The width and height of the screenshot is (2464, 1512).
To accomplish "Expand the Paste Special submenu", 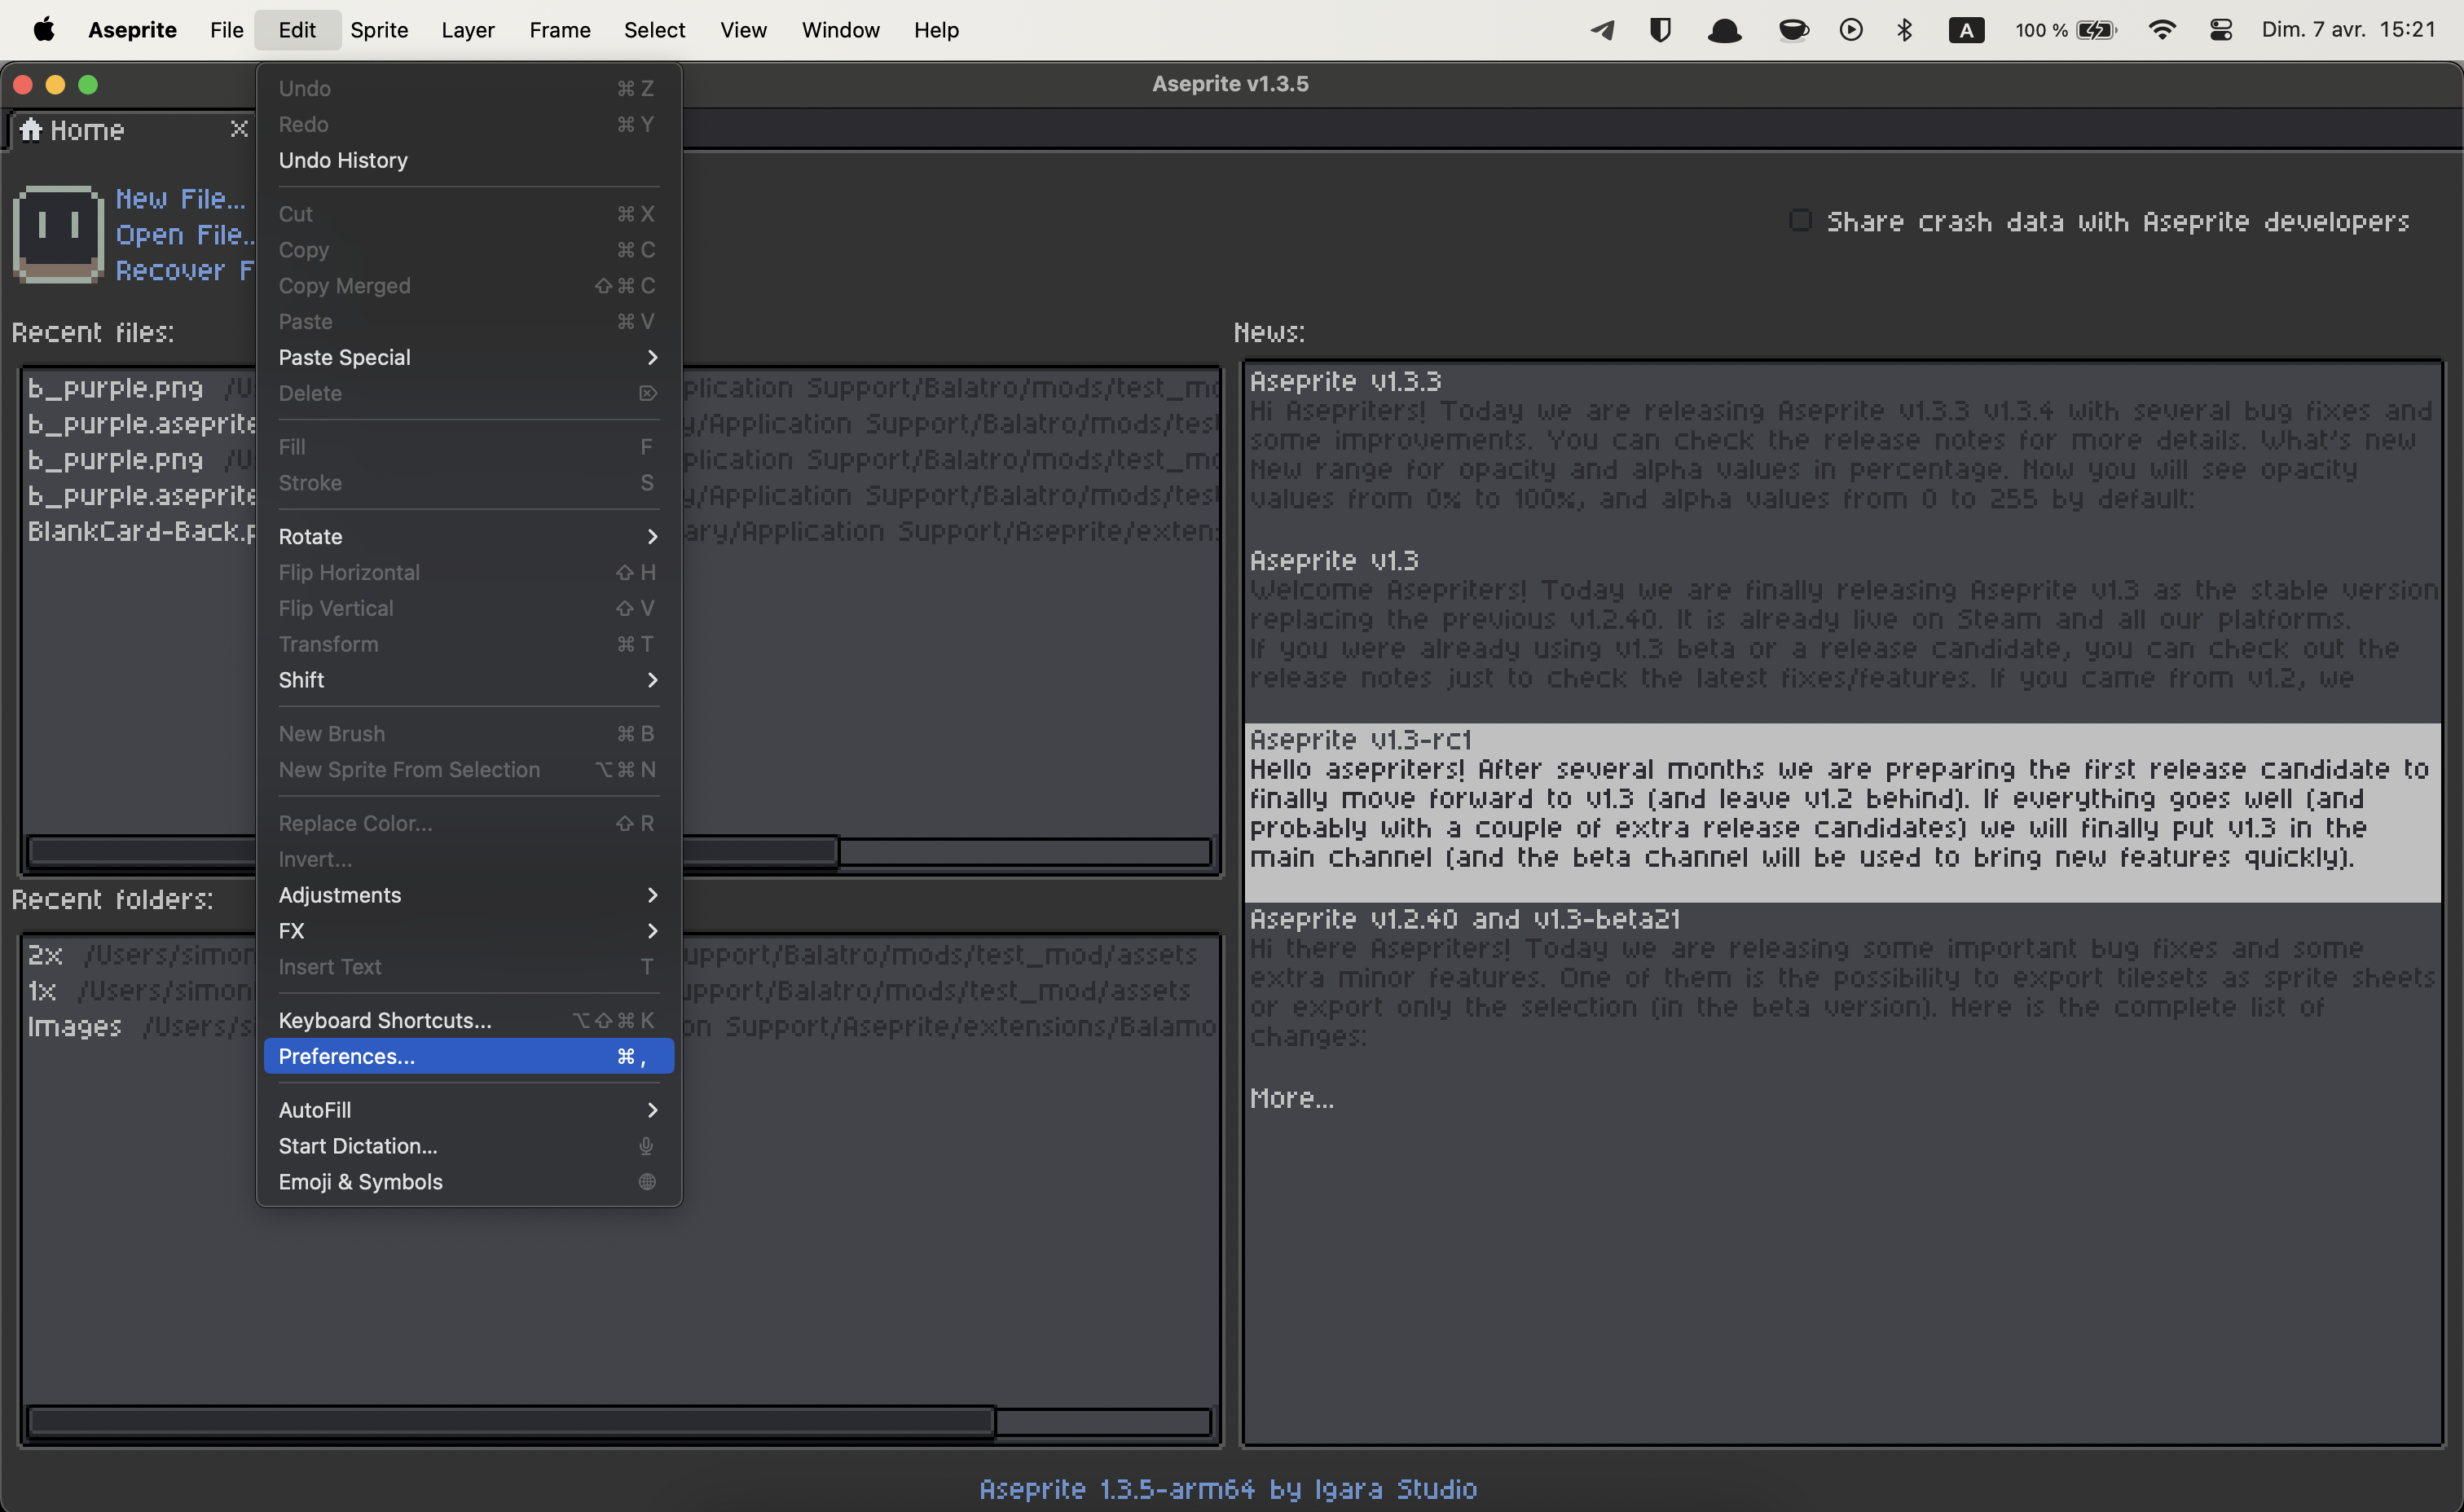I will click(468, 357).
